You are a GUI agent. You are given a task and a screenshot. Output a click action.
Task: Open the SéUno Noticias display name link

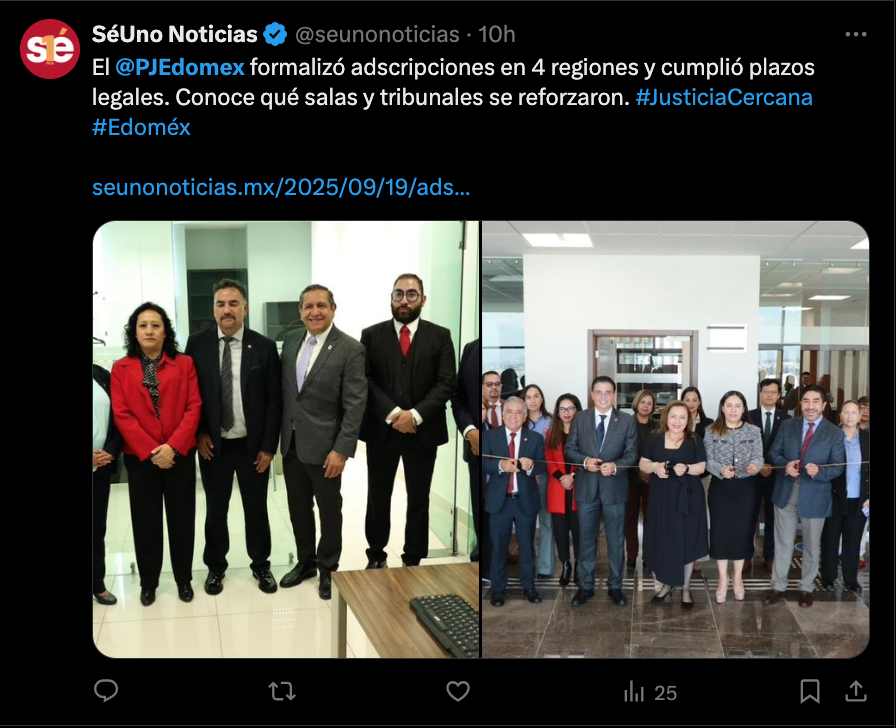(x=174, y=34)
